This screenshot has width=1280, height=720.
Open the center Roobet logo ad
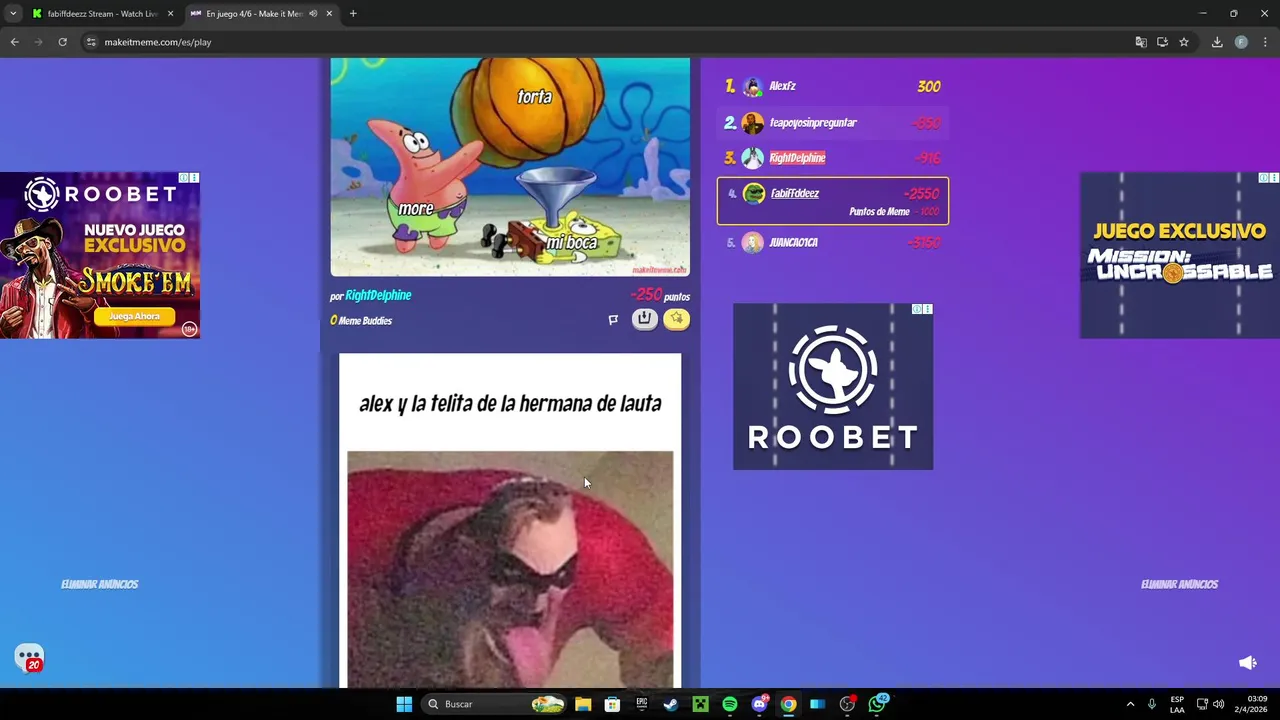click(833, 387)
